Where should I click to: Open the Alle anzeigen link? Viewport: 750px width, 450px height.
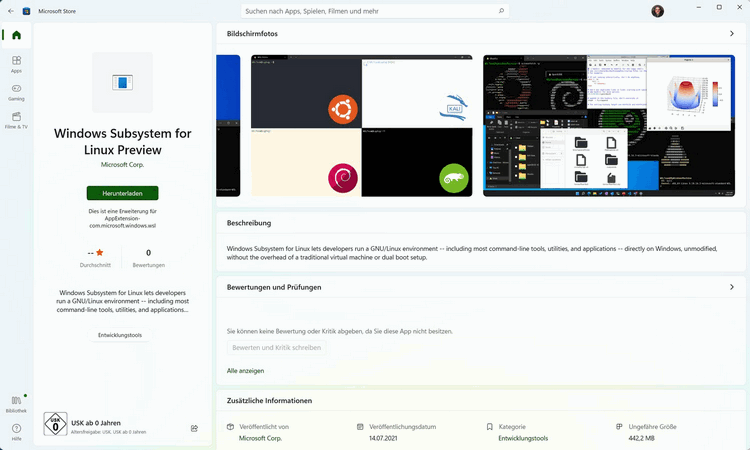pyautogui.click(x=245, y=371)
